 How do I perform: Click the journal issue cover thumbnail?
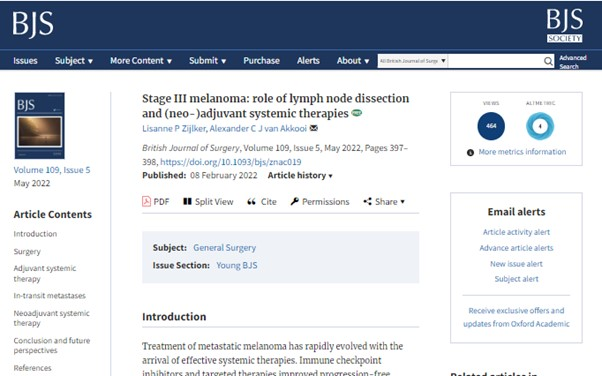point(40,126)
